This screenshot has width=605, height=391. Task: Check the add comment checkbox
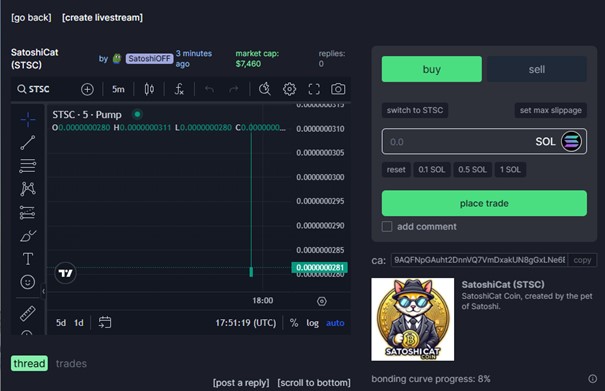tap(387, 227)
